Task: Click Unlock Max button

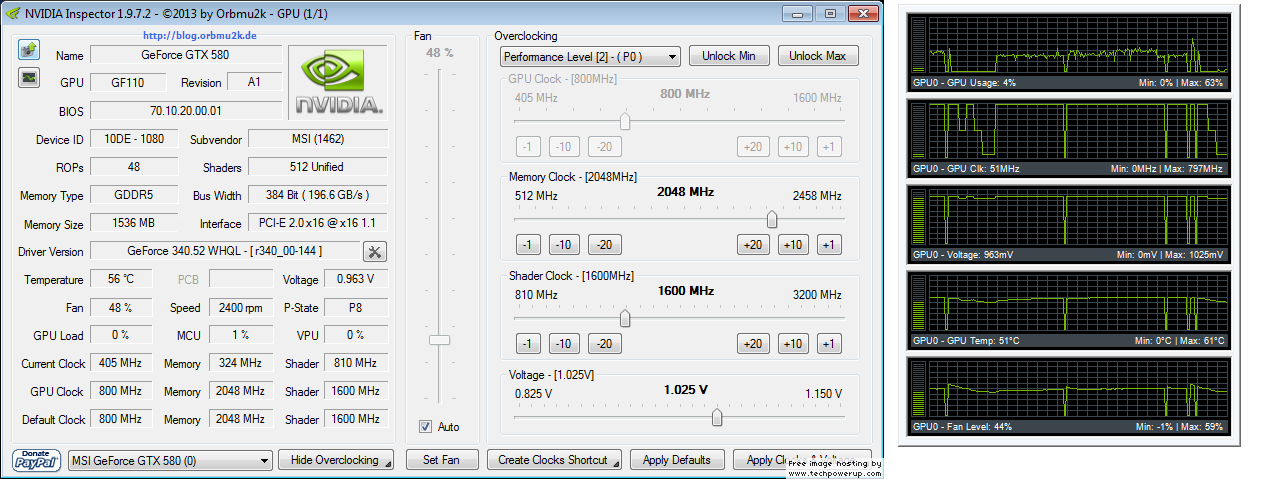Action: pyautogui.click(x=817, y=56)
